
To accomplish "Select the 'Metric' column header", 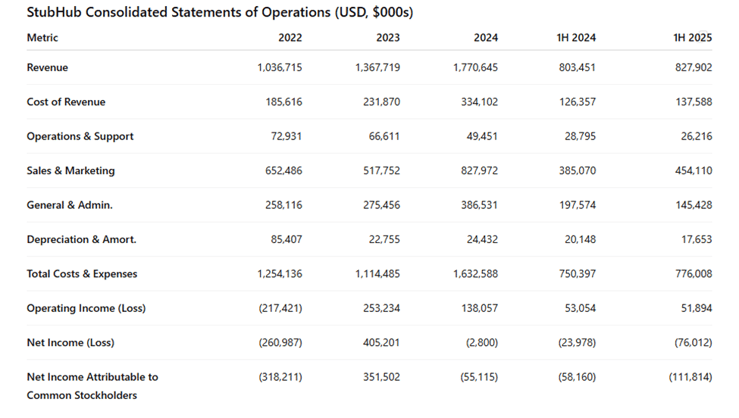I will coord(42,38).
